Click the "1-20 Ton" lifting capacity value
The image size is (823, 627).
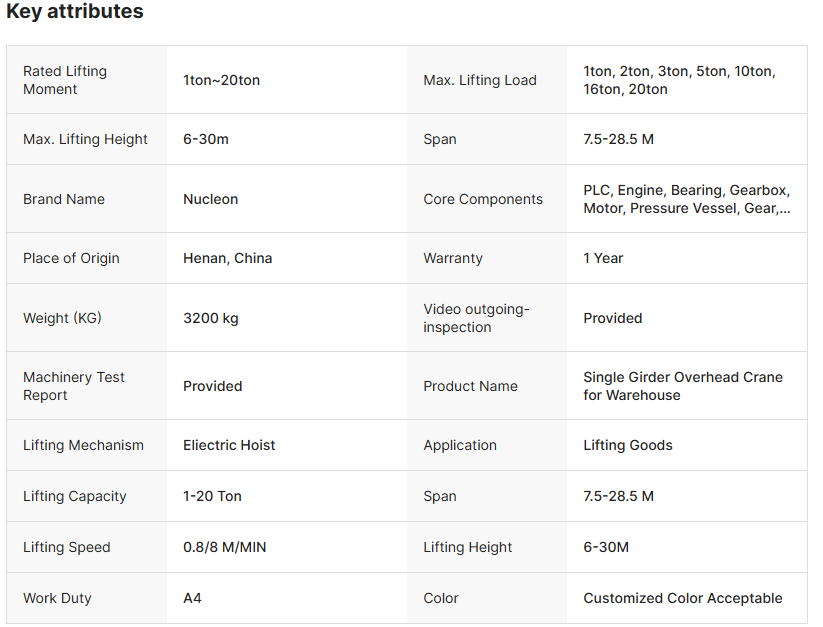coord(212,496)
